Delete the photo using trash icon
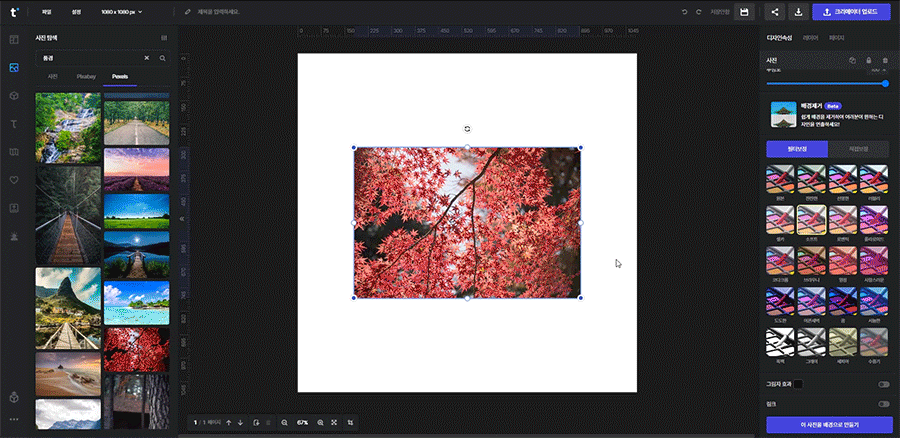Viewport: 900px width, 438px height. point(884,60)
